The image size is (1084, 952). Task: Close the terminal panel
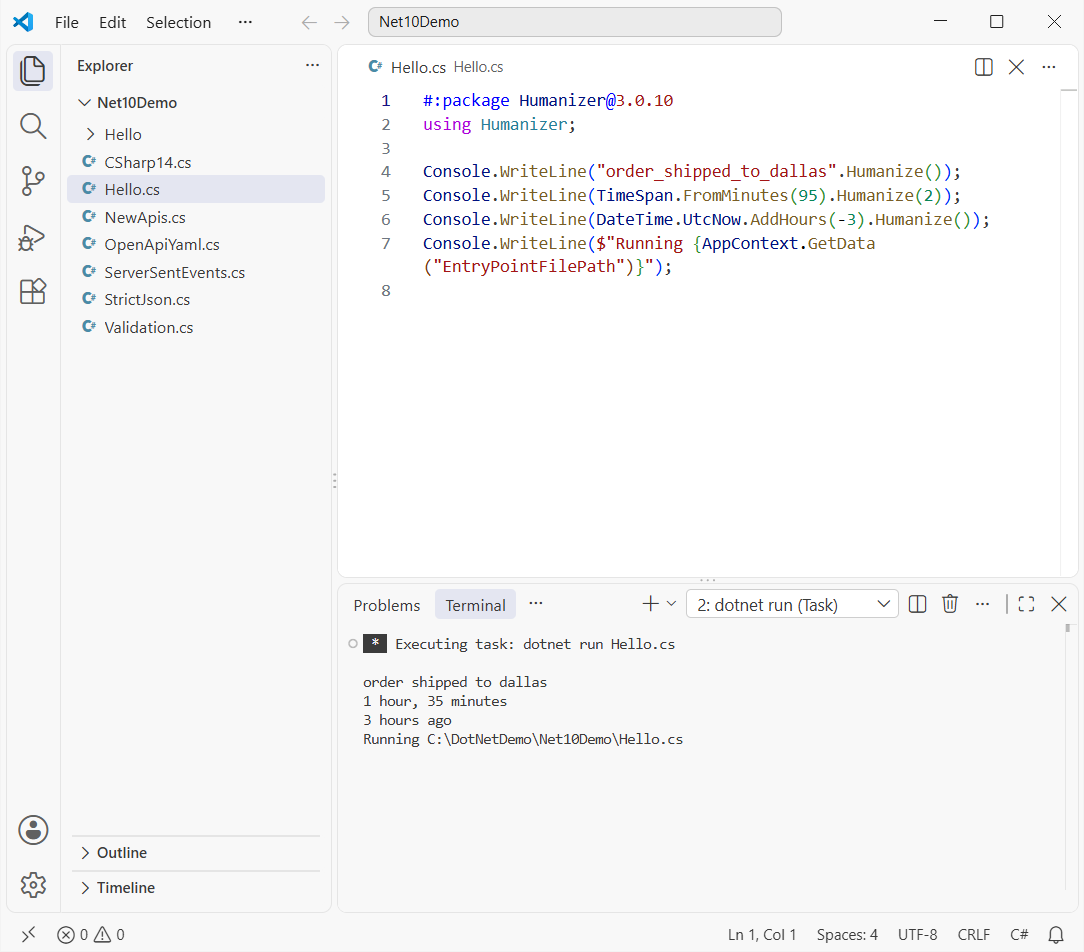coord(1058,604)
